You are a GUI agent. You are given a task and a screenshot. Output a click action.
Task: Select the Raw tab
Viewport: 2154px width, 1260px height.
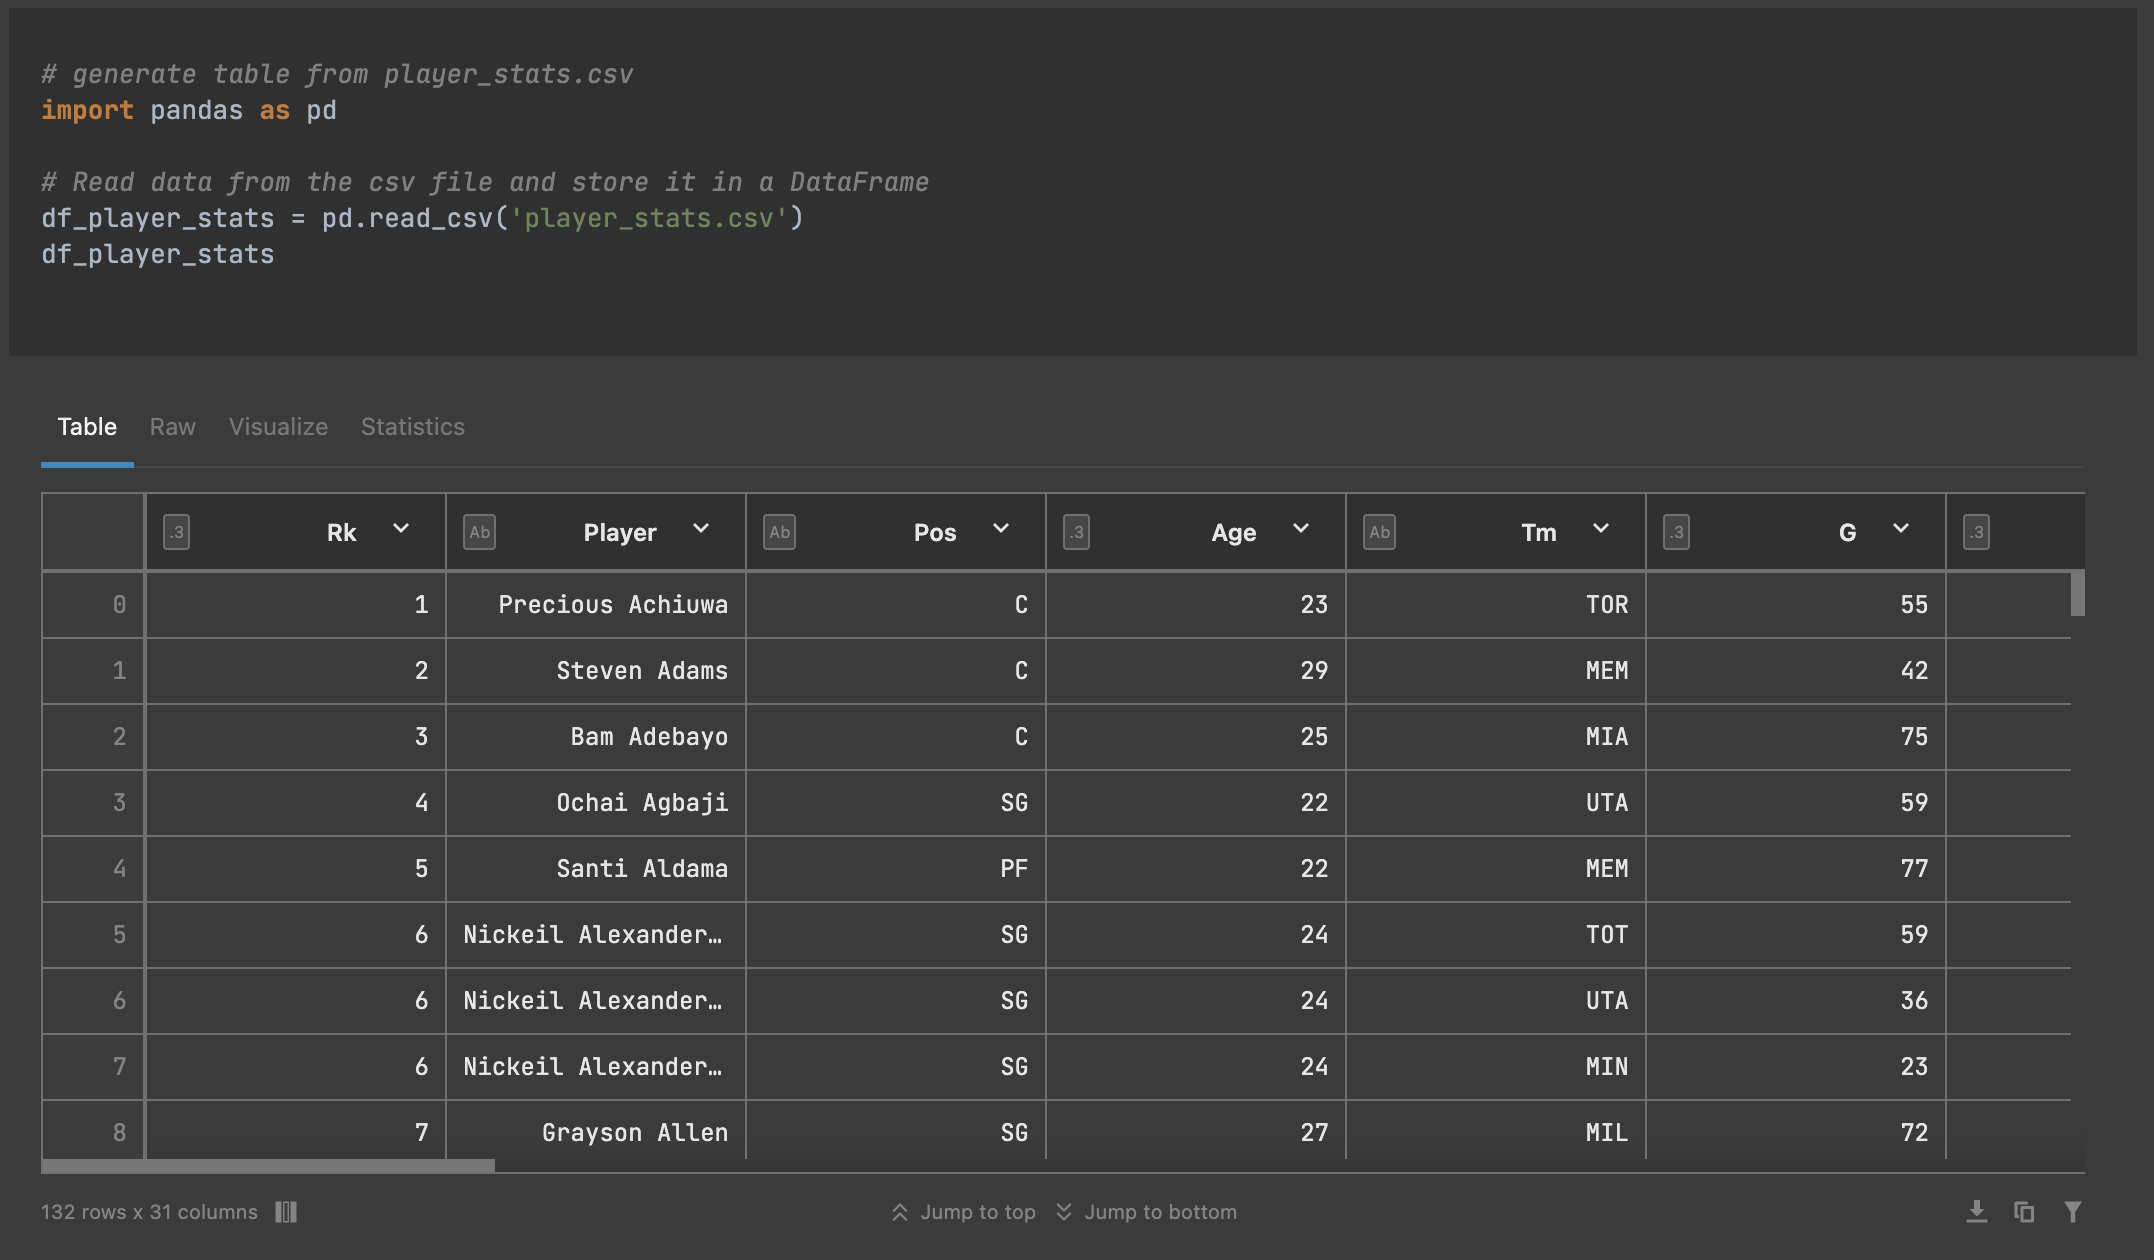[x=171, y=427]
